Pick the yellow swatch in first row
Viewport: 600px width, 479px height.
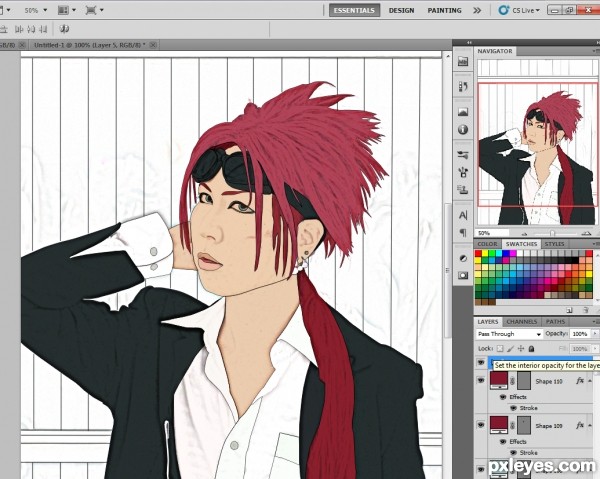485,253
